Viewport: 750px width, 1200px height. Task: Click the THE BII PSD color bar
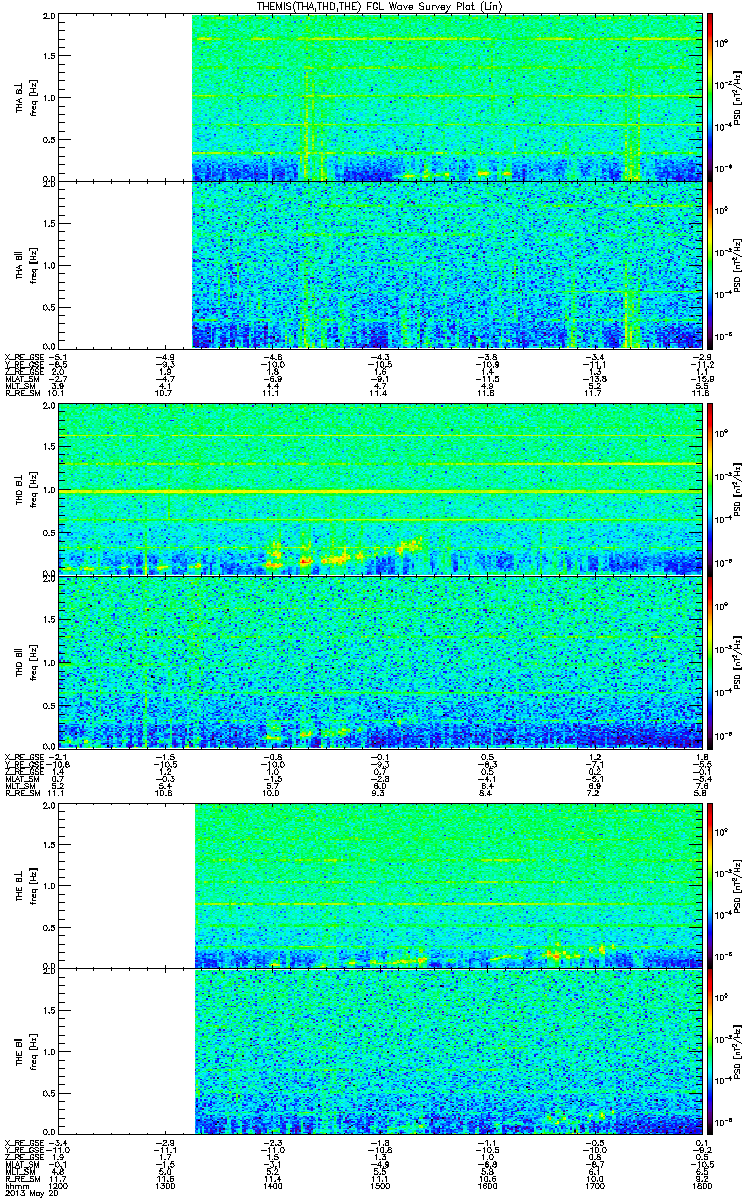pos(711,1051)
